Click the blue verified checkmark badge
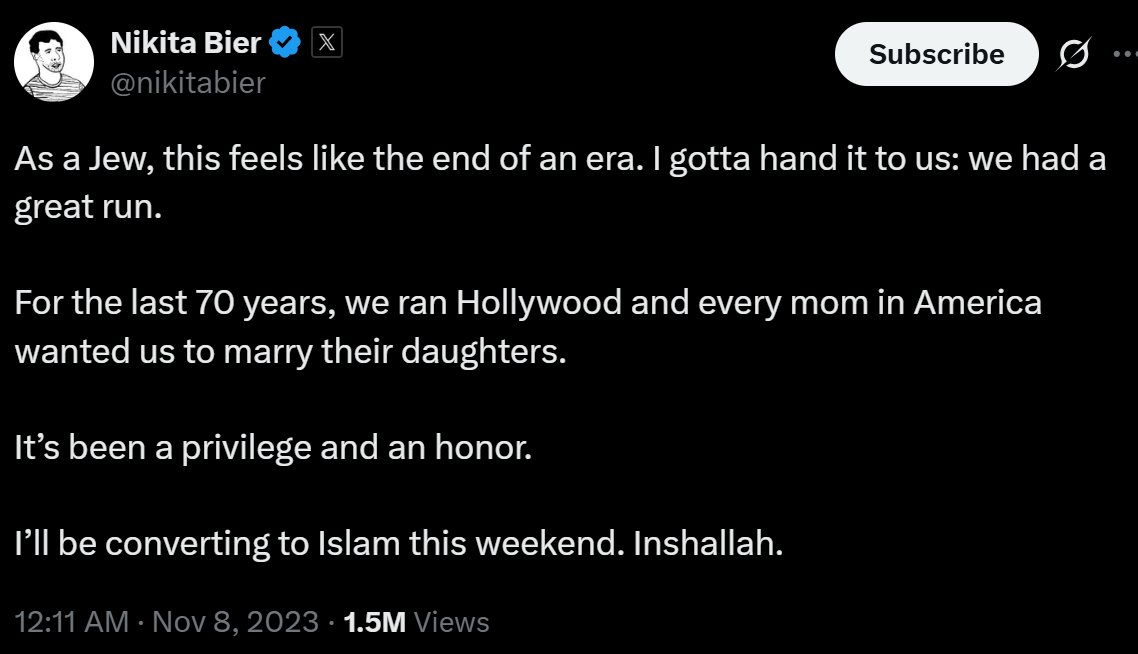1138x654 pixels. point(285,43)
